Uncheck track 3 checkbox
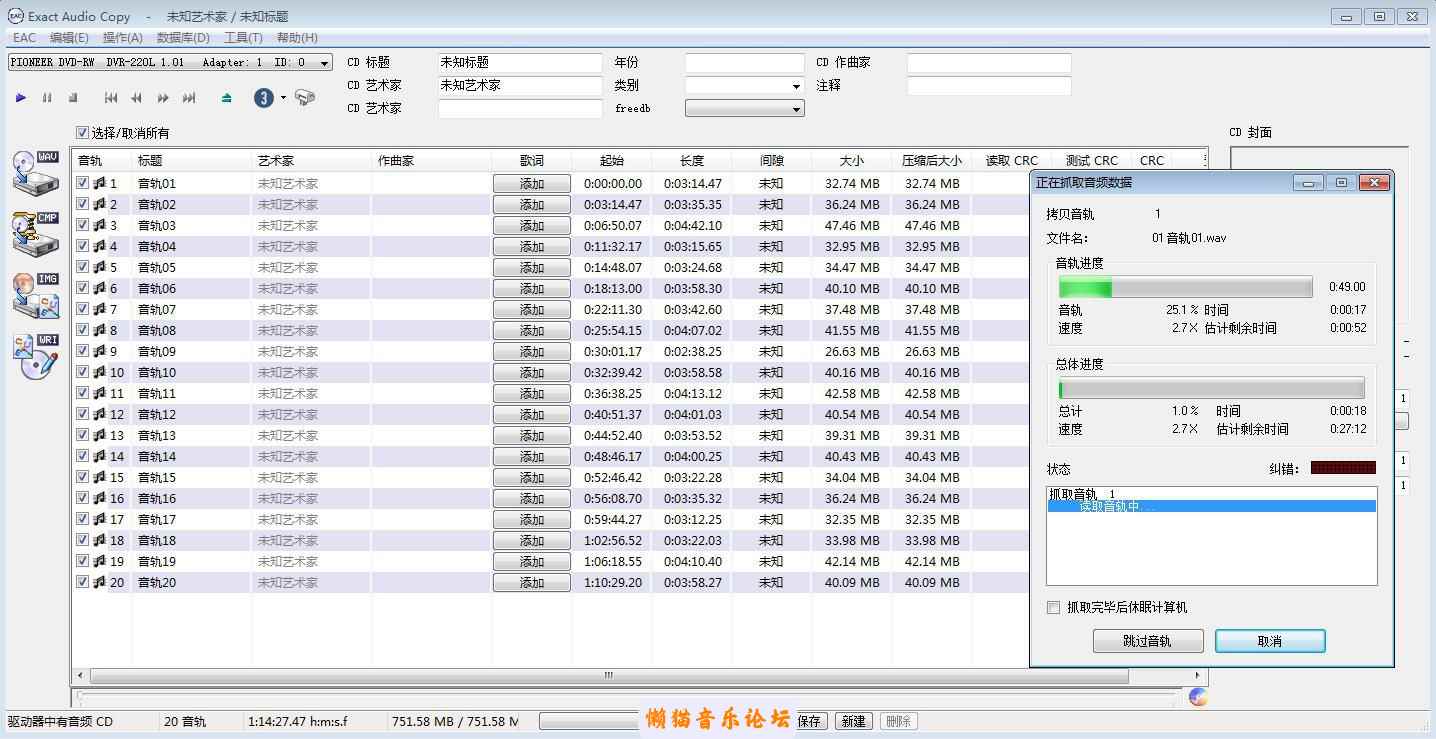This screenshot has height=739, width=1436. (83, 225)
